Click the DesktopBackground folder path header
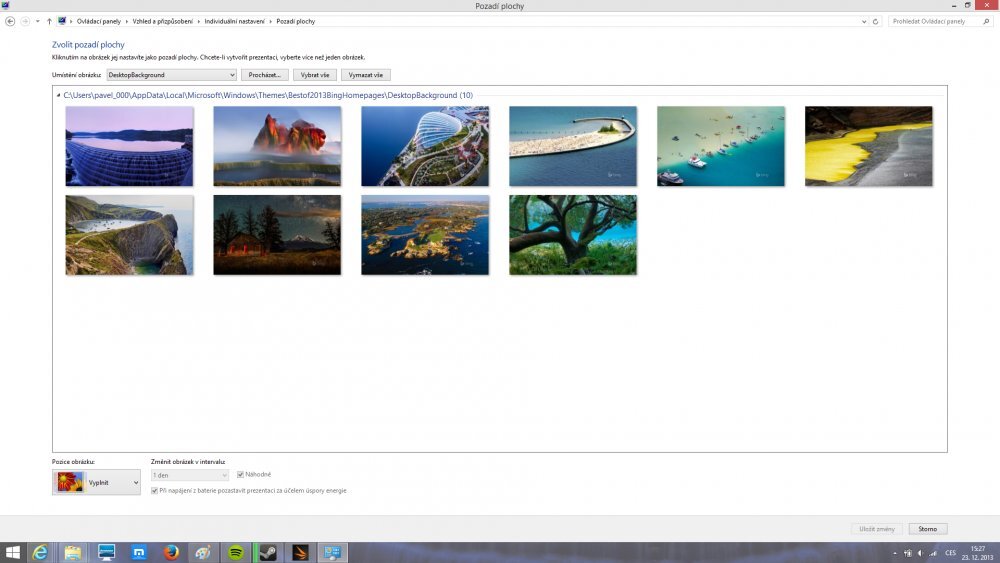The width and height of the screenshot is (1000, 563). [268, 95]
